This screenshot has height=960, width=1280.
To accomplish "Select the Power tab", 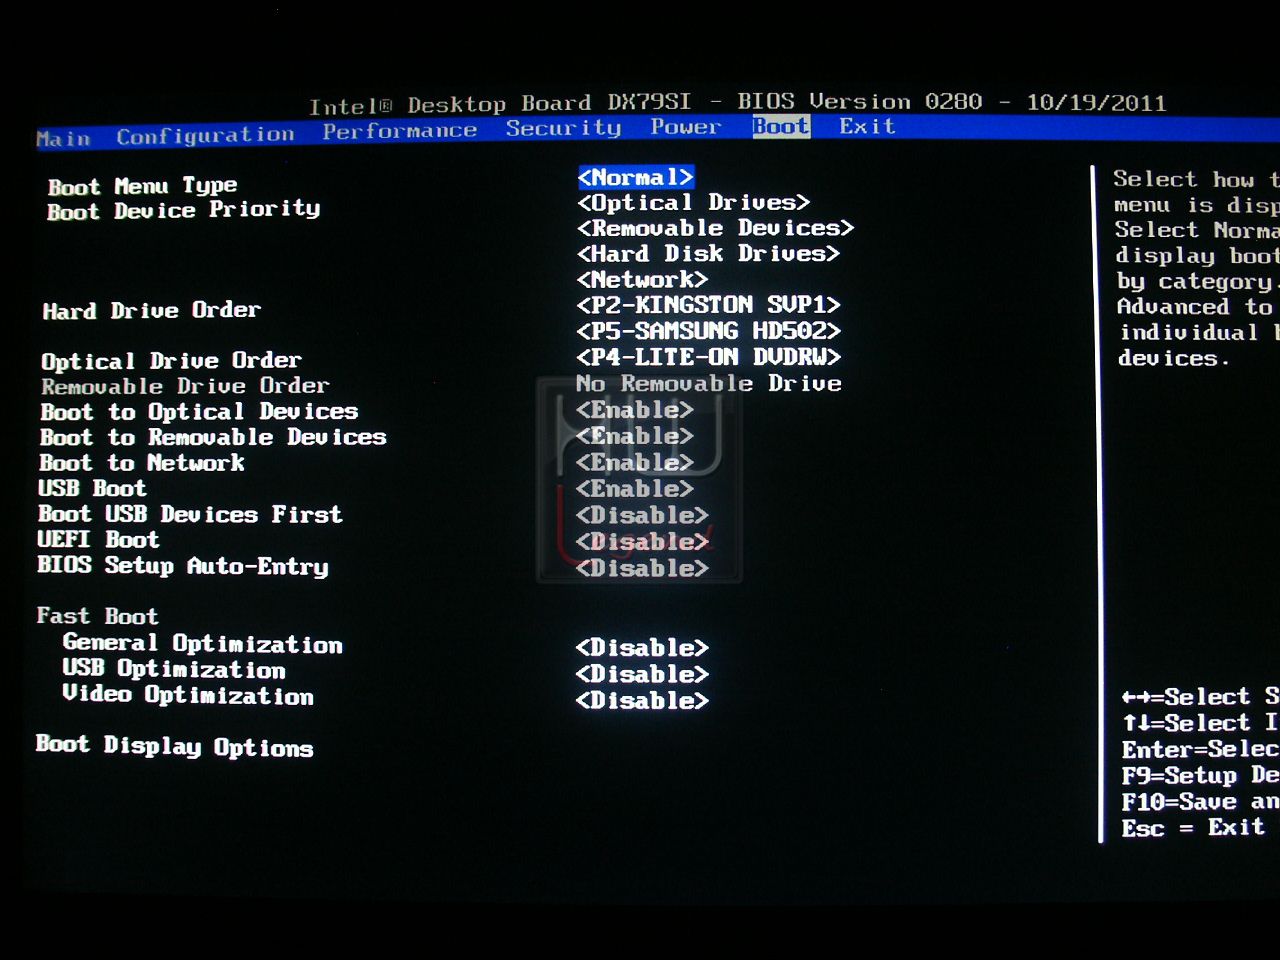I will click(685, 126).
